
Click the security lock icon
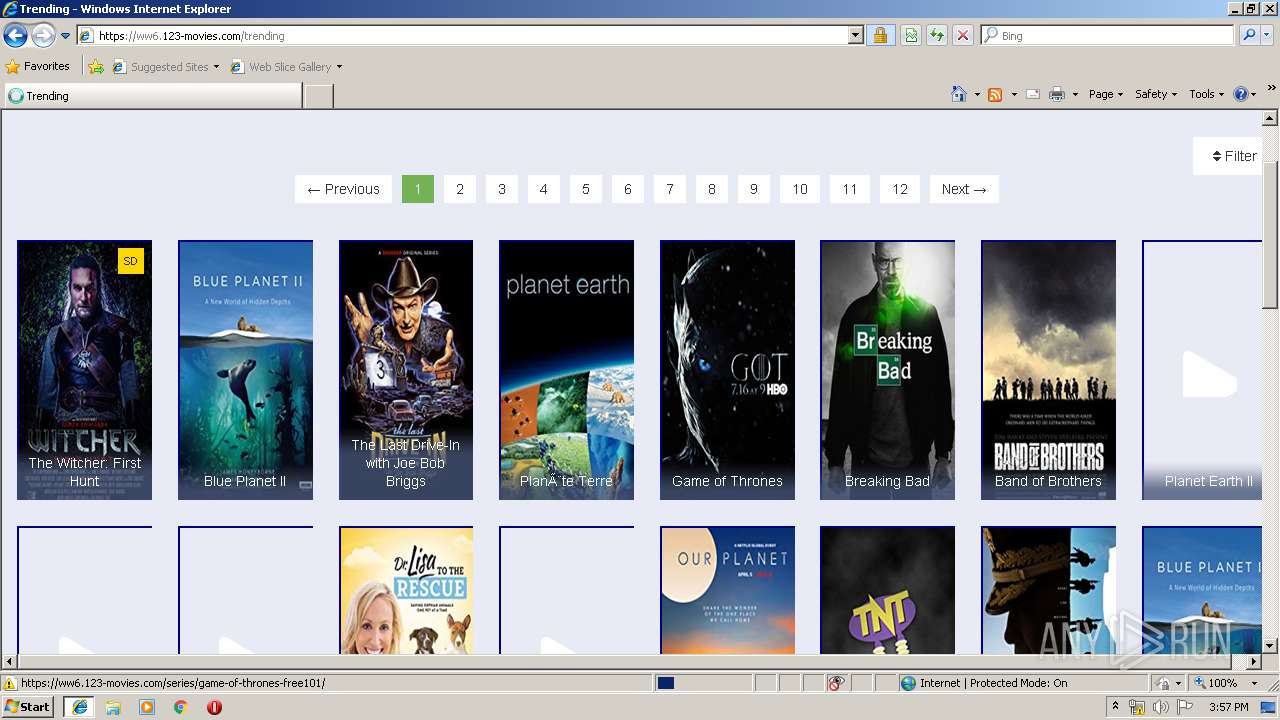[880, 35]
